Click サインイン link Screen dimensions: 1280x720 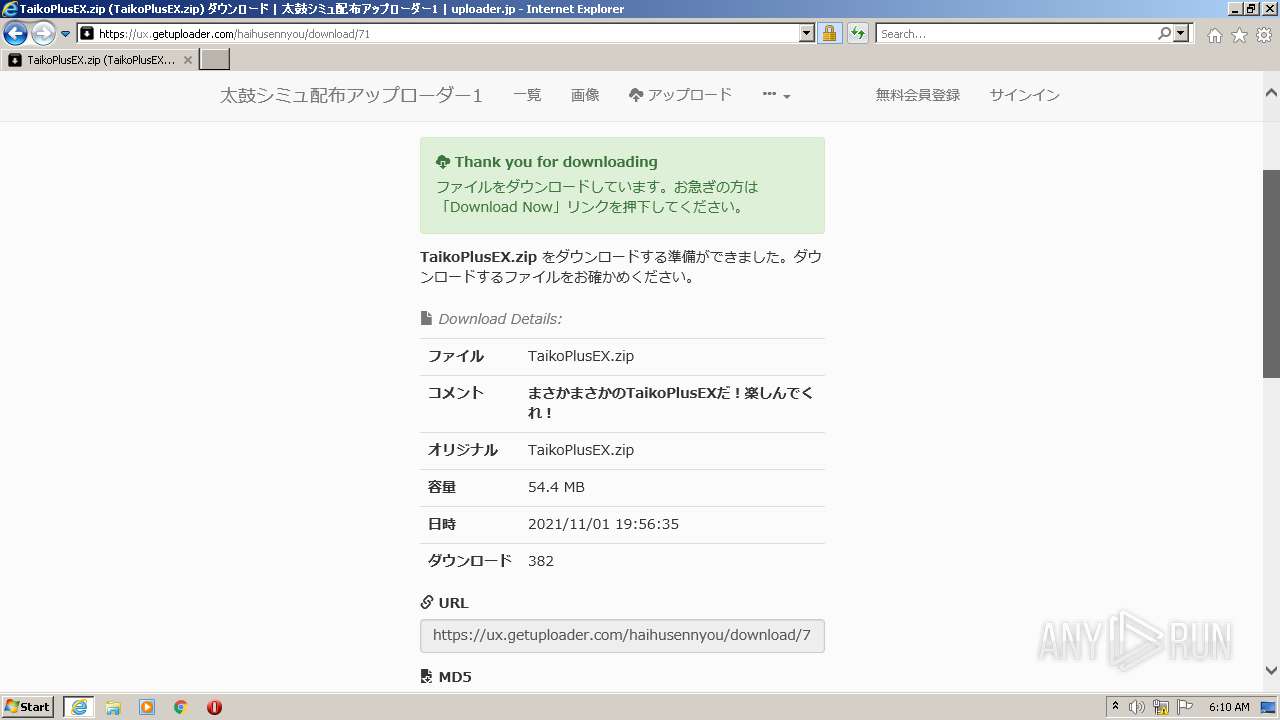pos(1024,95)
